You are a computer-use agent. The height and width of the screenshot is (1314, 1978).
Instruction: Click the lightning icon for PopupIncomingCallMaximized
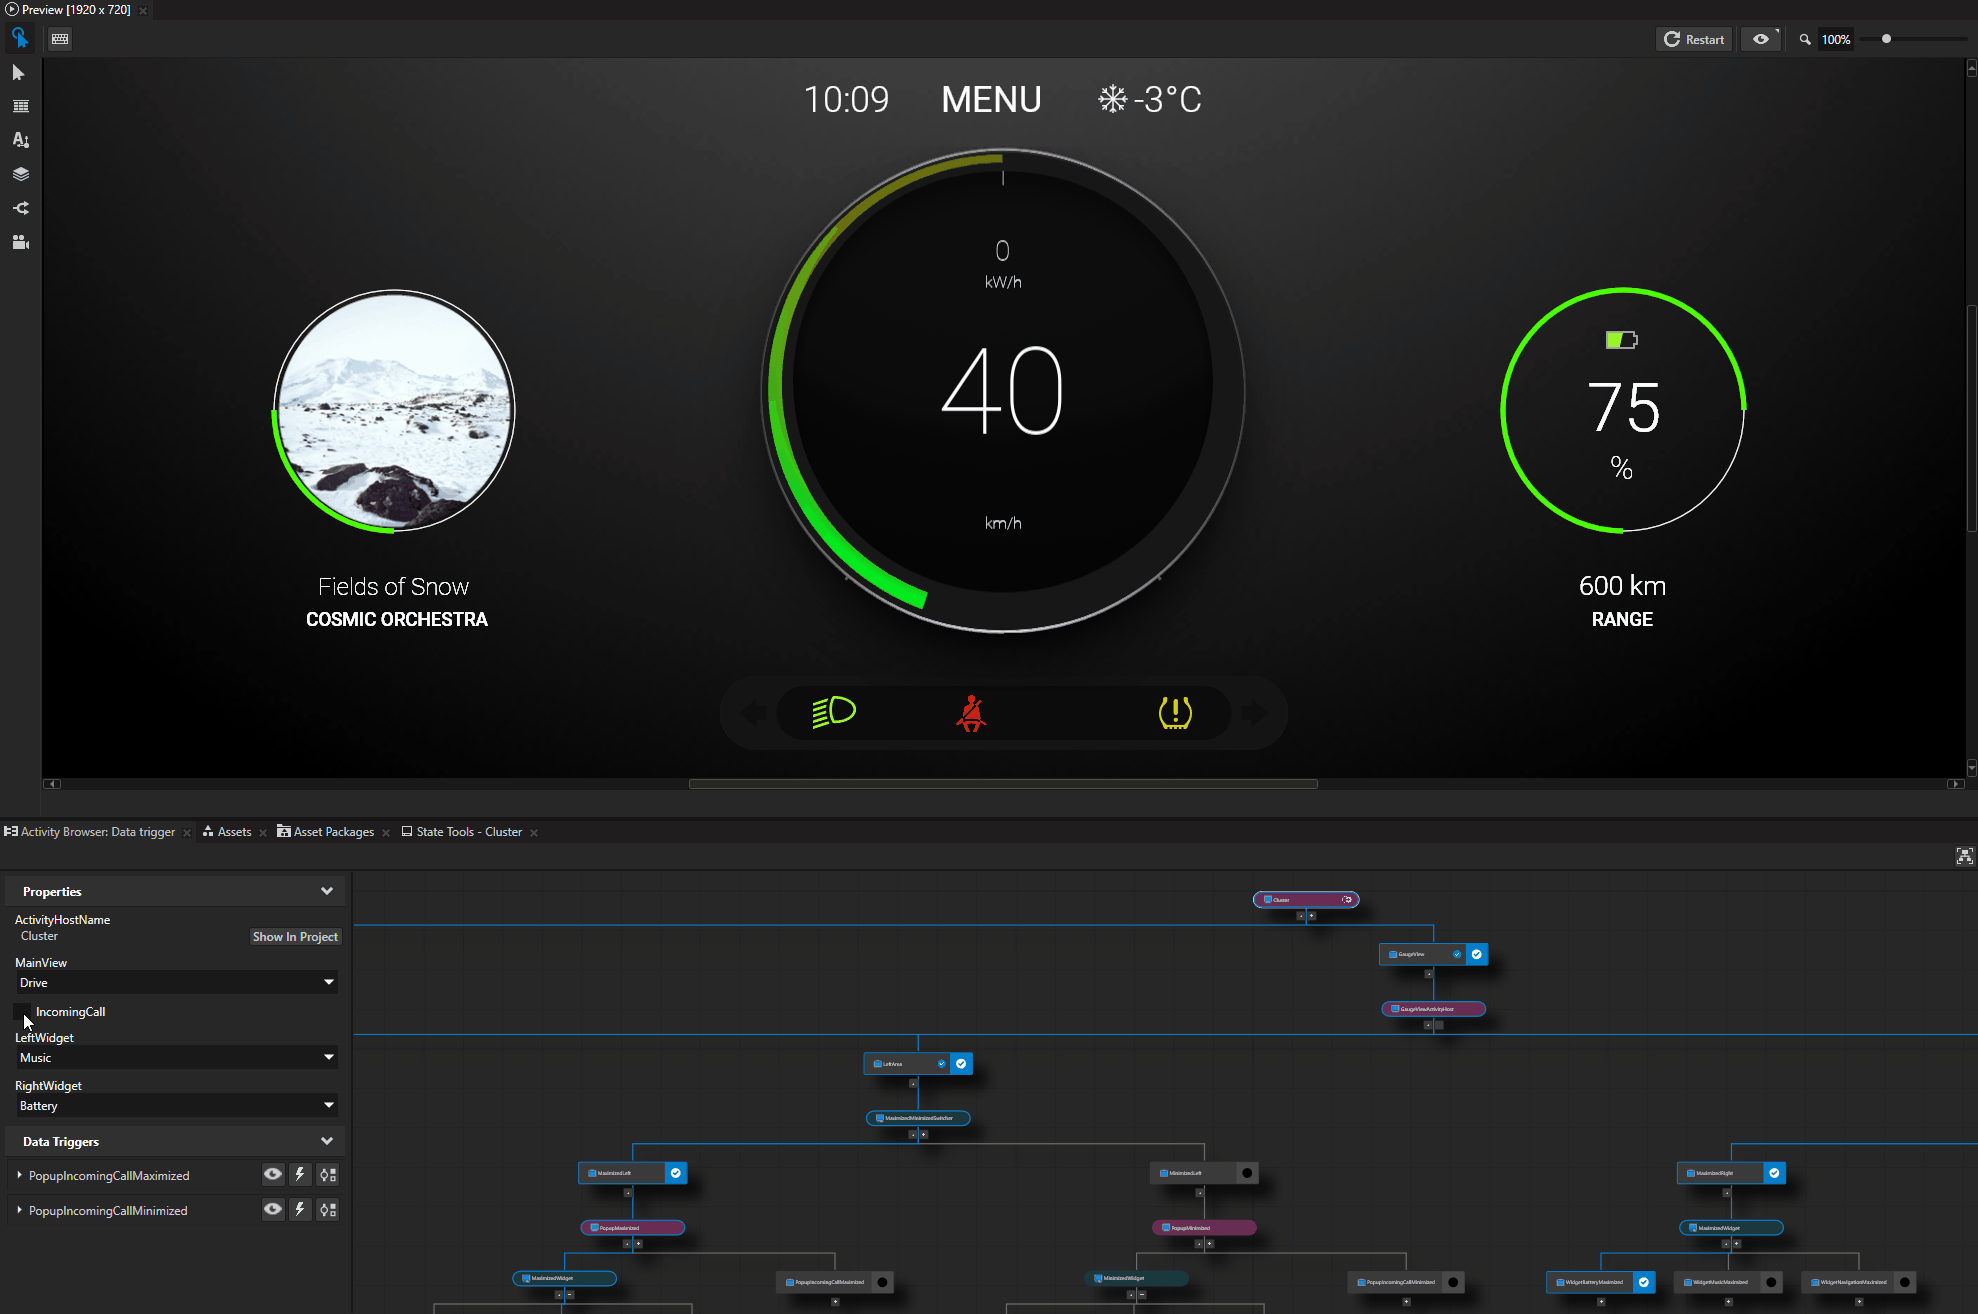pyautogui.click(x=300, y=1175)
